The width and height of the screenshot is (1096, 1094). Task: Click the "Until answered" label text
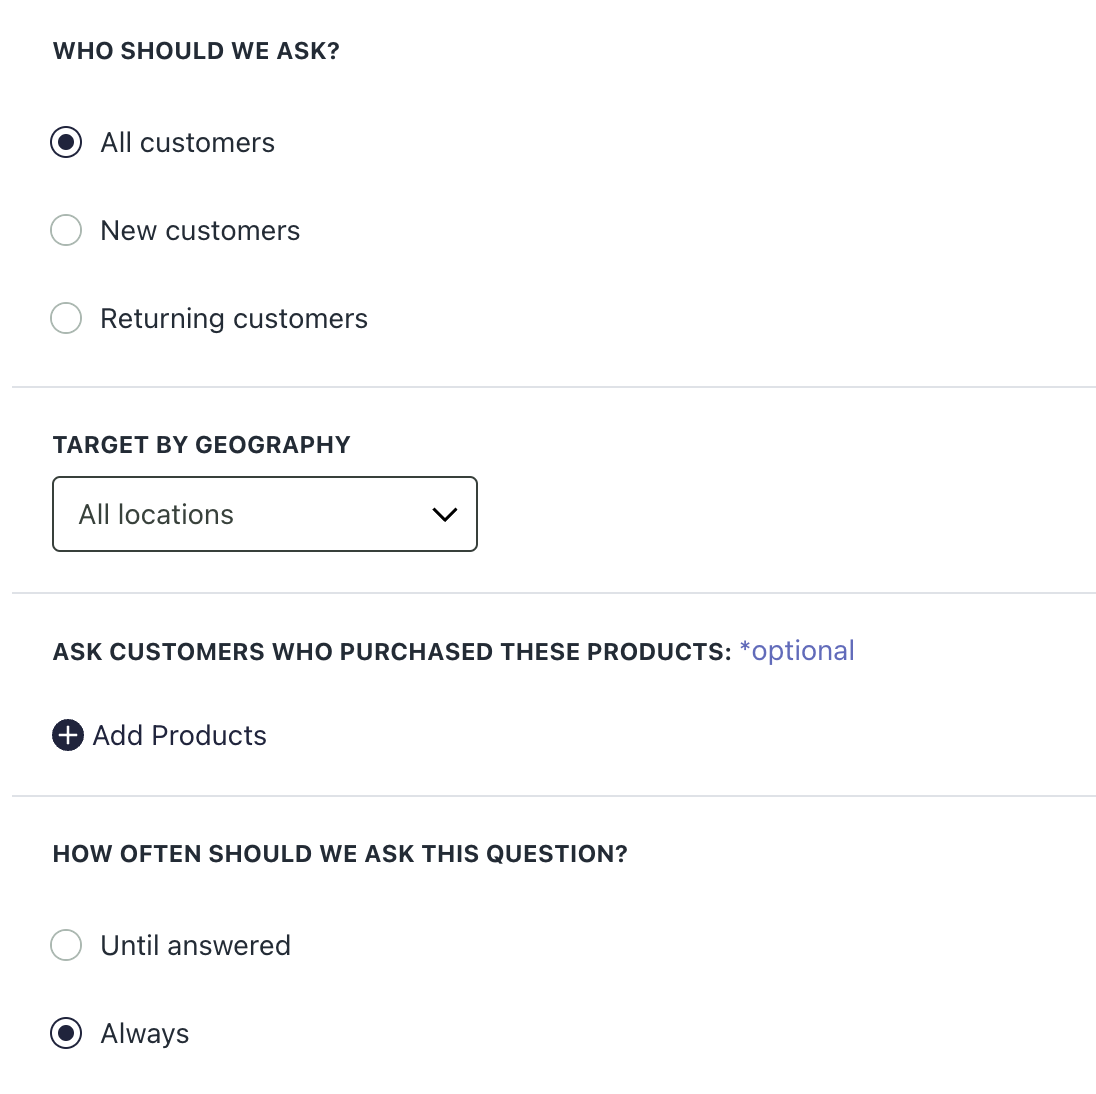point(196,945)
